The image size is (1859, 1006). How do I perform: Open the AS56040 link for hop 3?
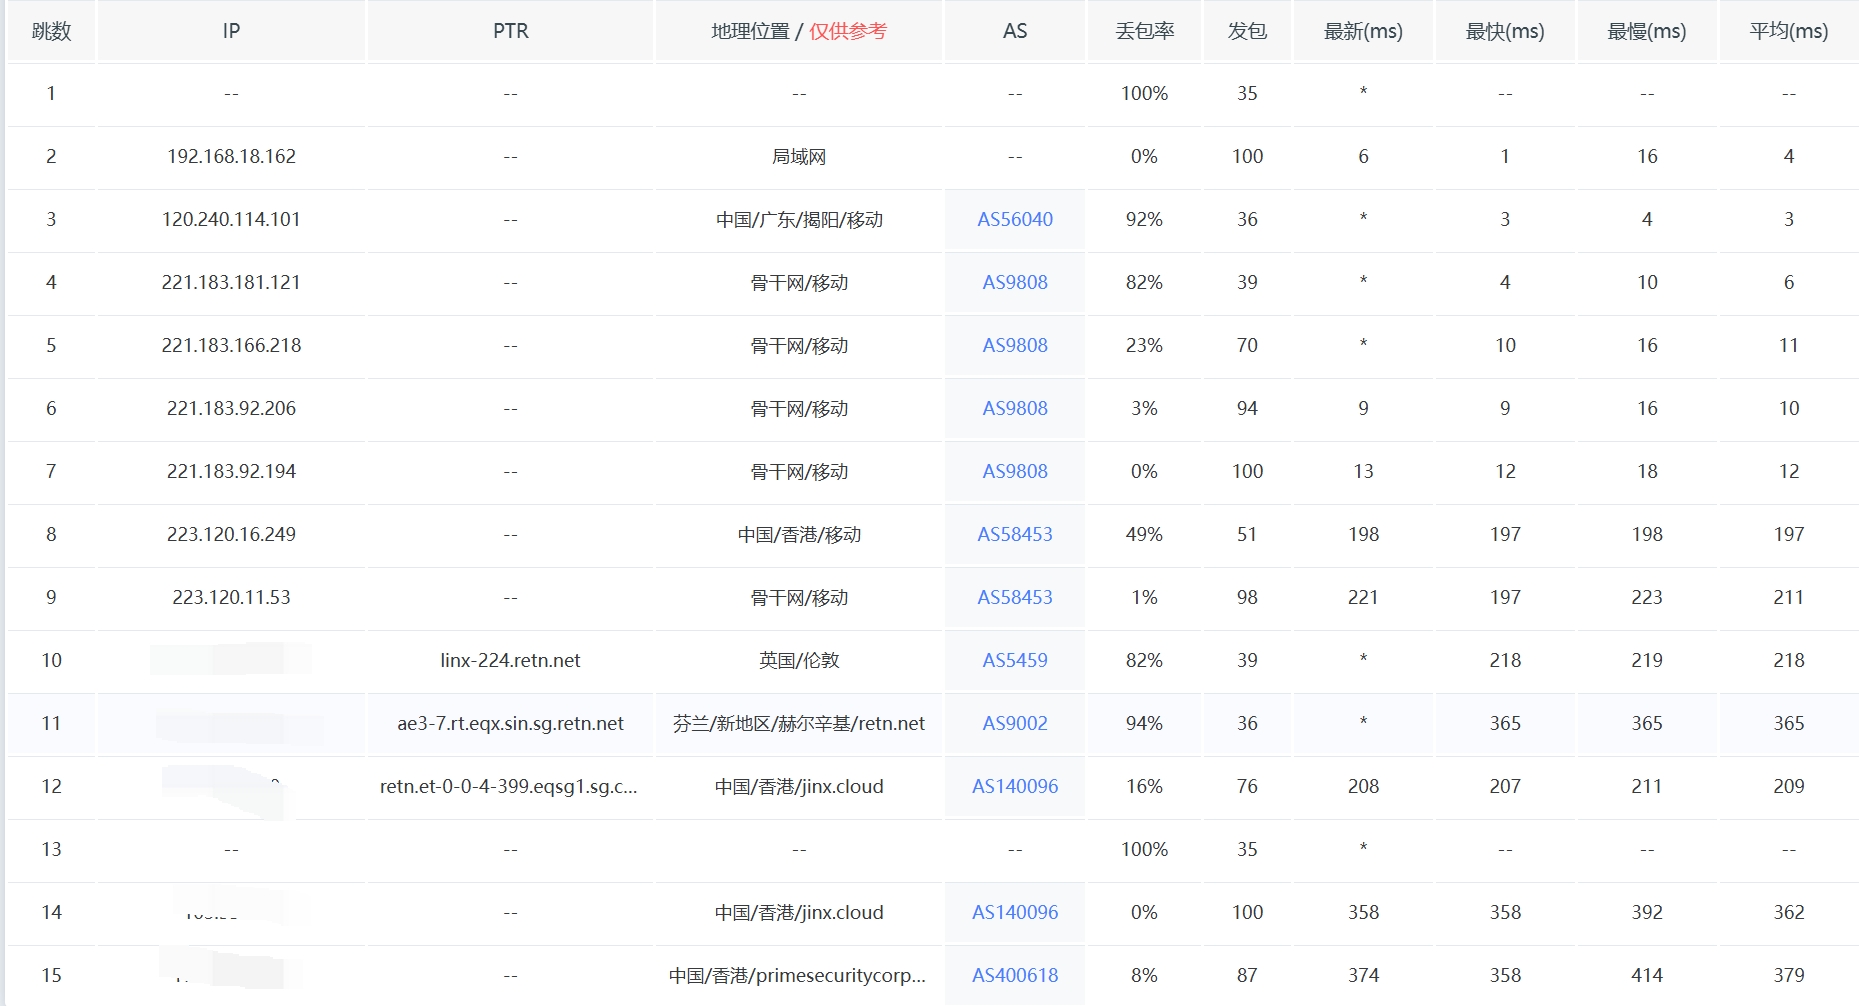[x=1014, y=219]
